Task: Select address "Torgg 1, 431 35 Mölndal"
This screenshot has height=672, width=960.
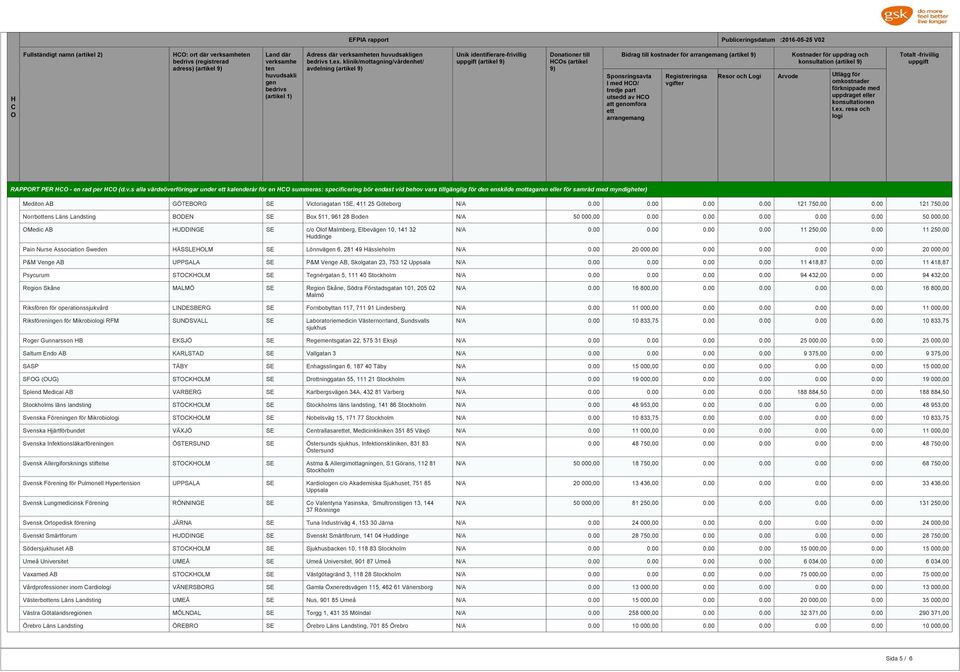Action: pyautogui.click(x=378, y=613)
